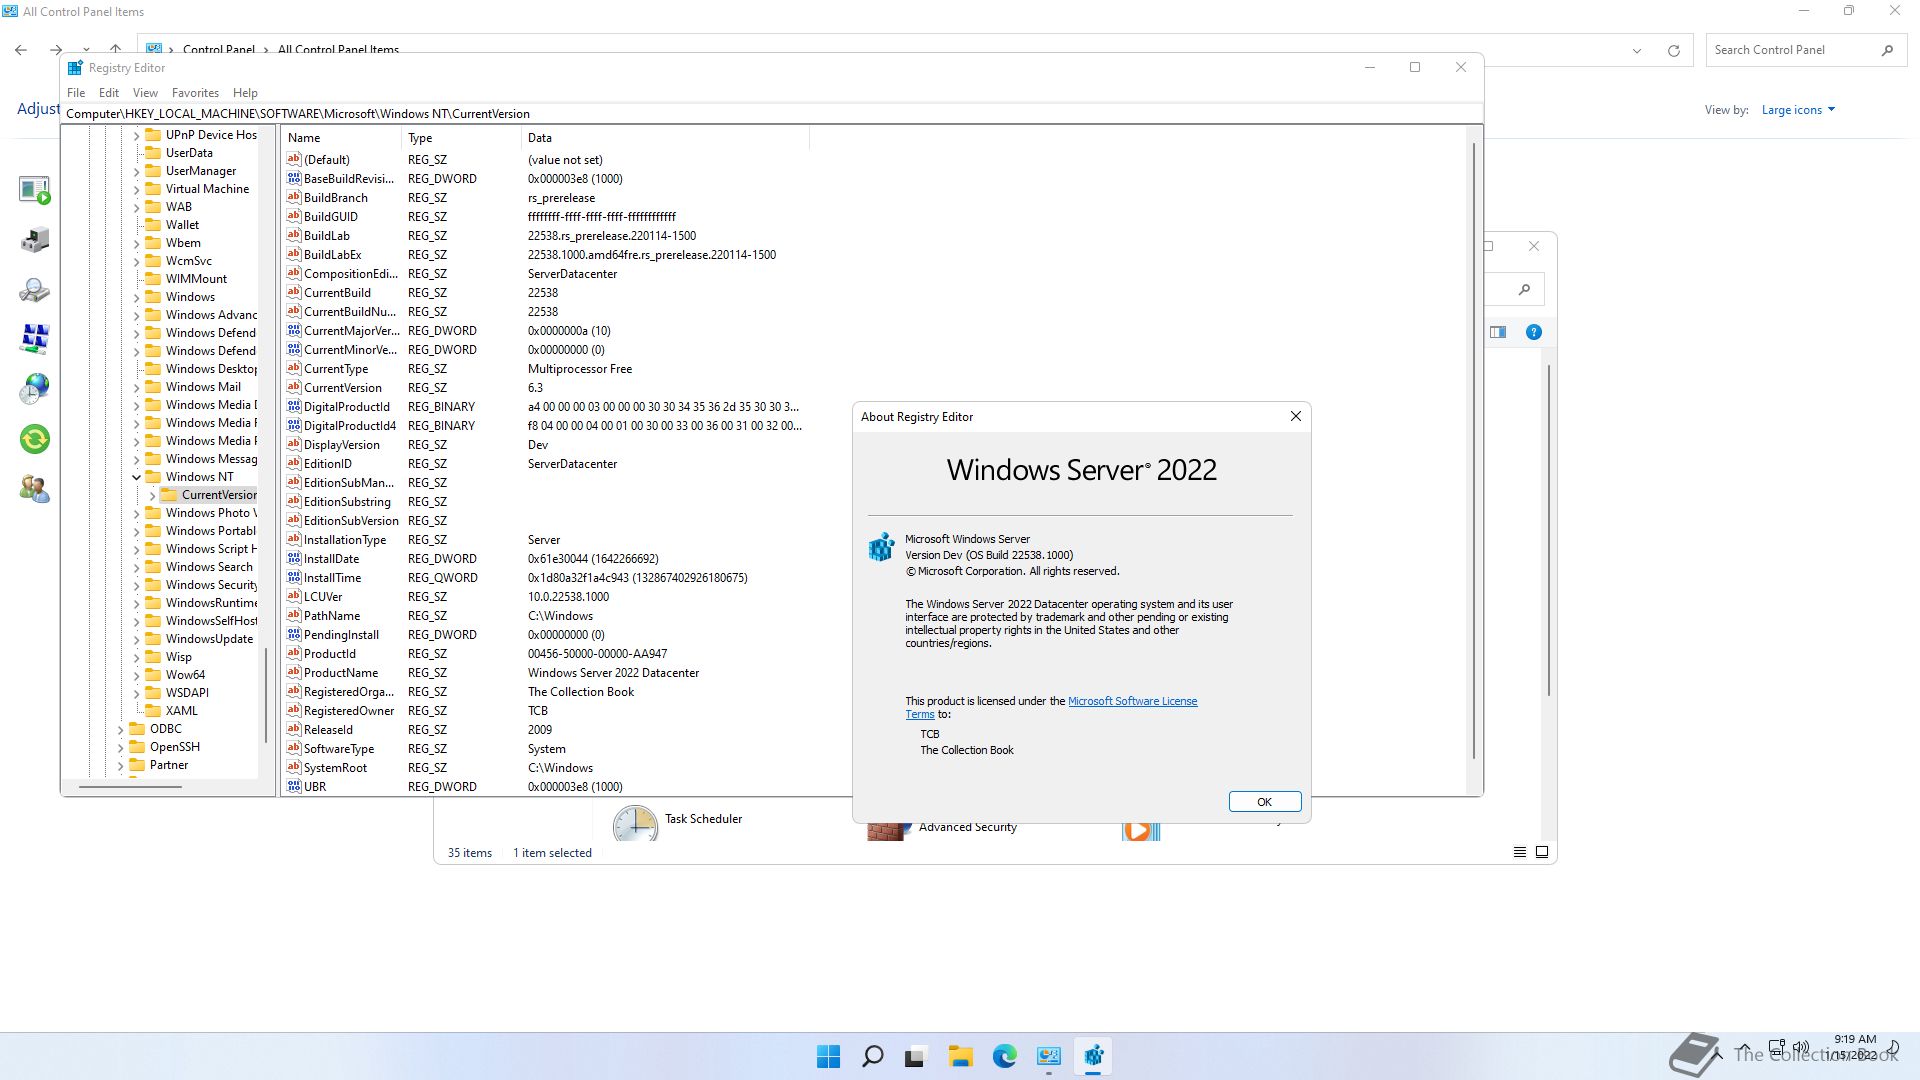Open the Start menu on the taskbar
Viewport: 1920px width, 1080px height.
[x=828, y=1056]
